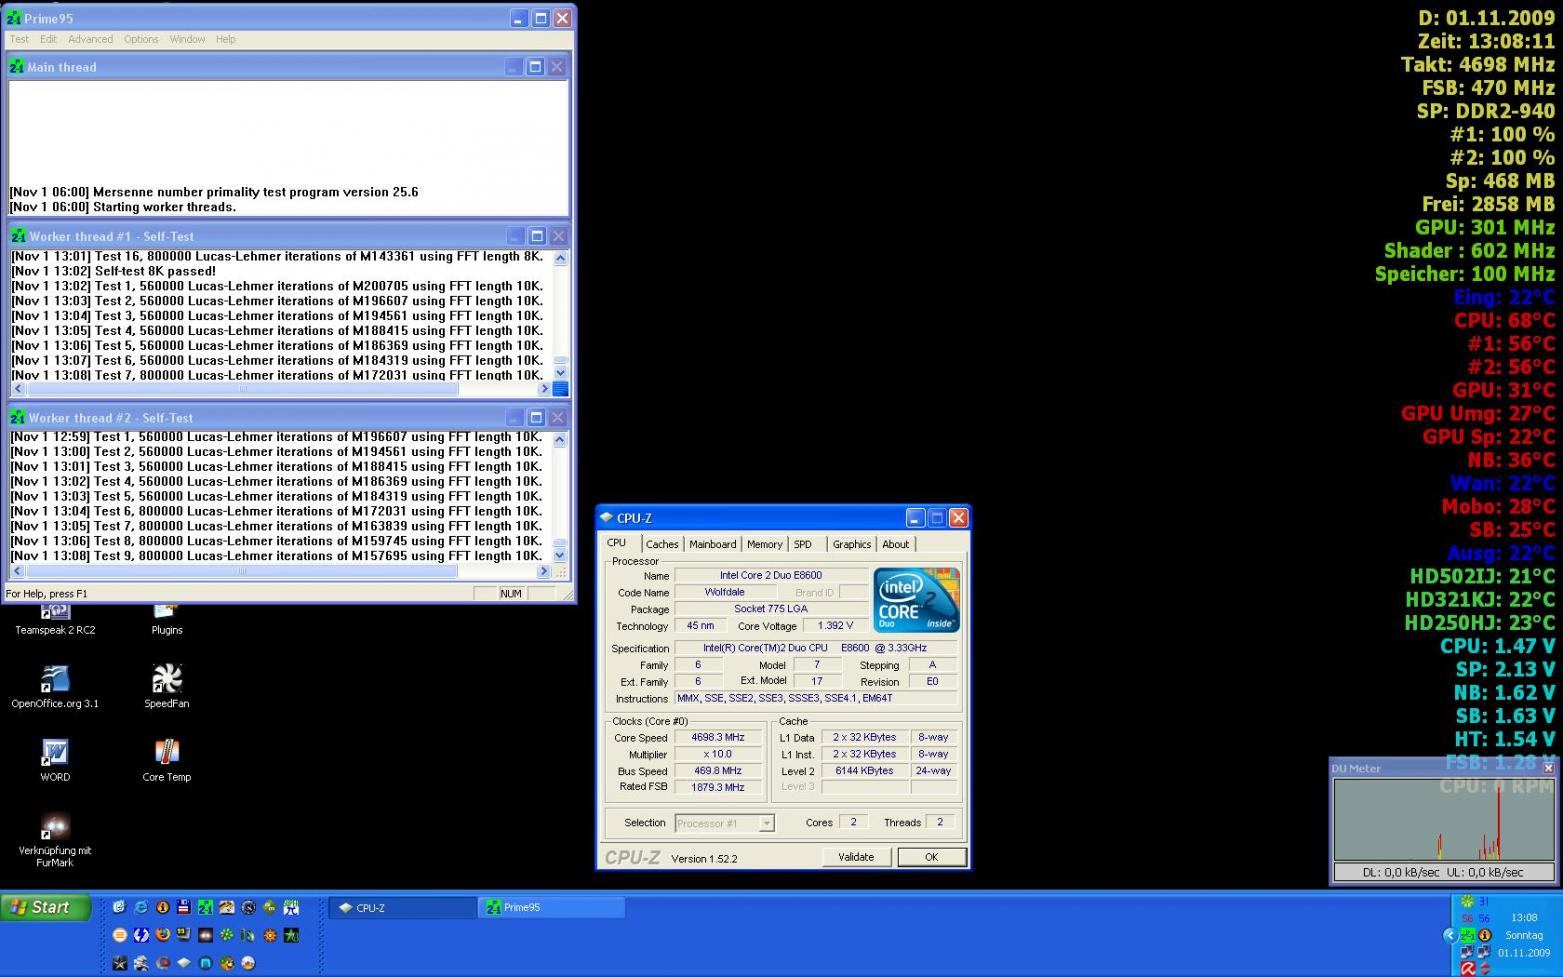Viewport: 1563px width, 977px height.
Task: Open the Teamspeak 2 RC2 desktop icon
Action: [x=55, y=618]
